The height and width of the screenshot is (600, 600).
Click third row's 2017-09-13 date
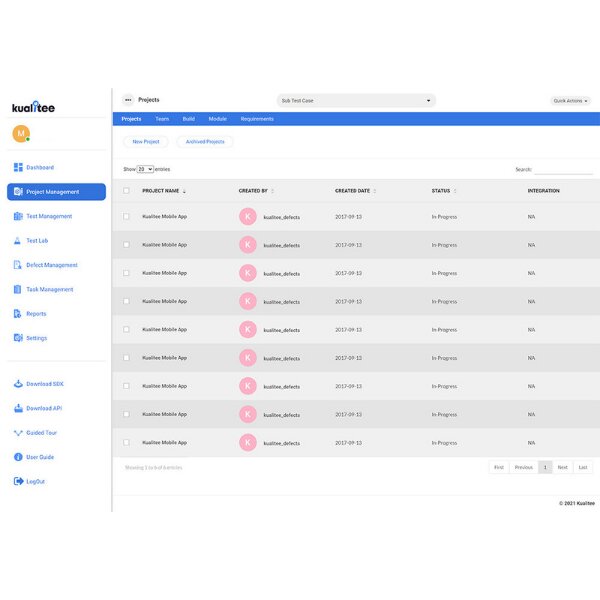point(349,273)
